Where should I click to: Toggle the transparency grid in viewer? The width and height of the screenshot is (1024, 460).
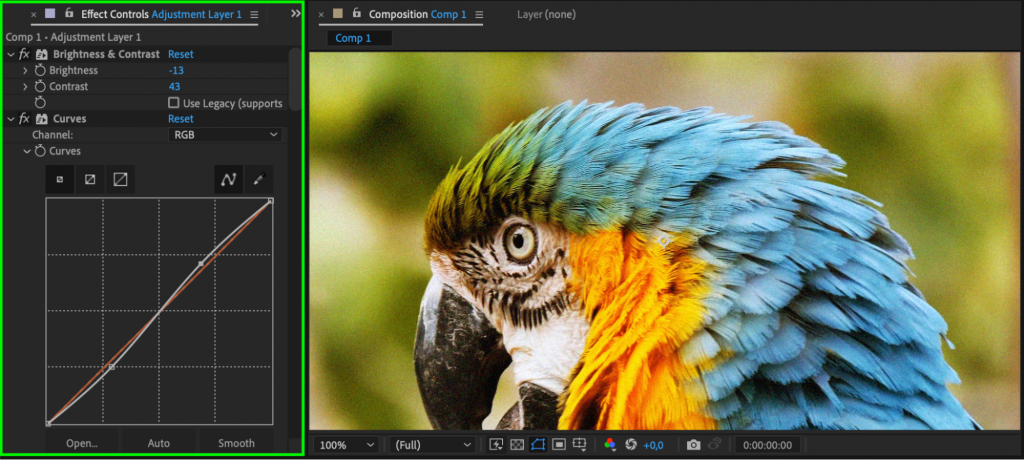[x=517, y=444]
